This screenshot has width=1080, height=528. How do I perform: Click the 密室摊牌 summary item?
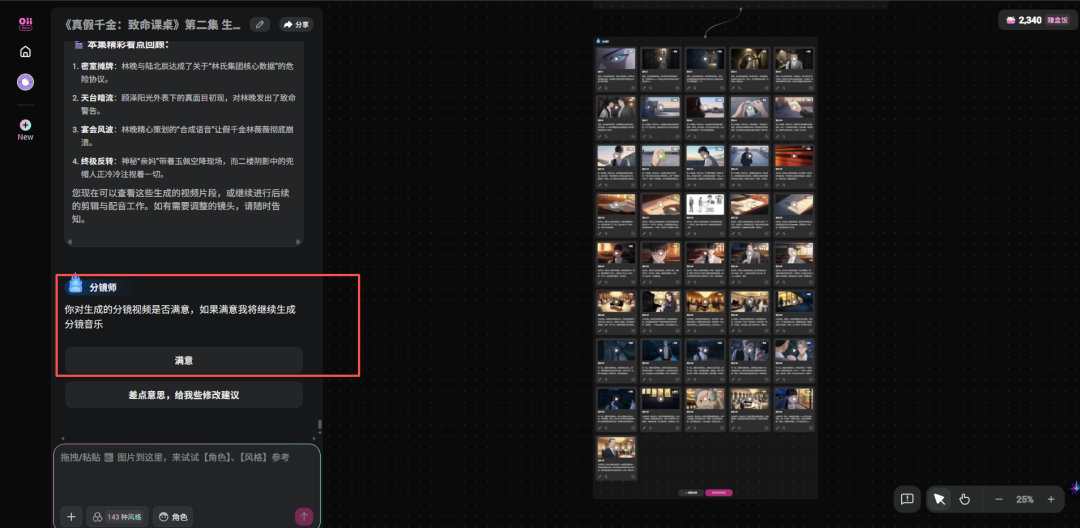(185, 72)
